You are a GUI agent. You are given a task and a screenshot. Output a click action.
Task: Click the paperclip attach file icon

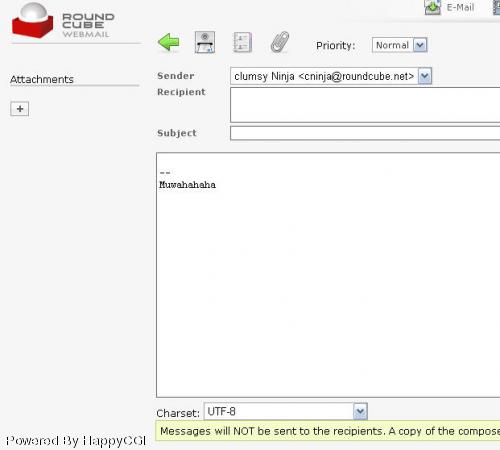pos(280,42)
